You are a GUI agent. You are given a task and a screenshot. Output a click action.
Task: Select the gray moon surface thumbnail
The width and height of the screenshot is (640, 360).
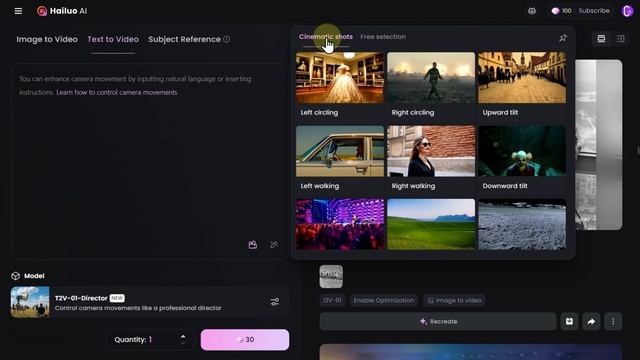point(522,224)
